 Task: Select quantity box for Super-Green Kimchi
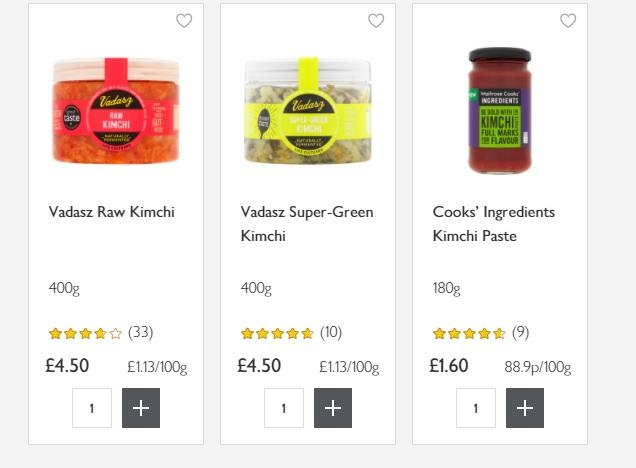click(284, 408)
